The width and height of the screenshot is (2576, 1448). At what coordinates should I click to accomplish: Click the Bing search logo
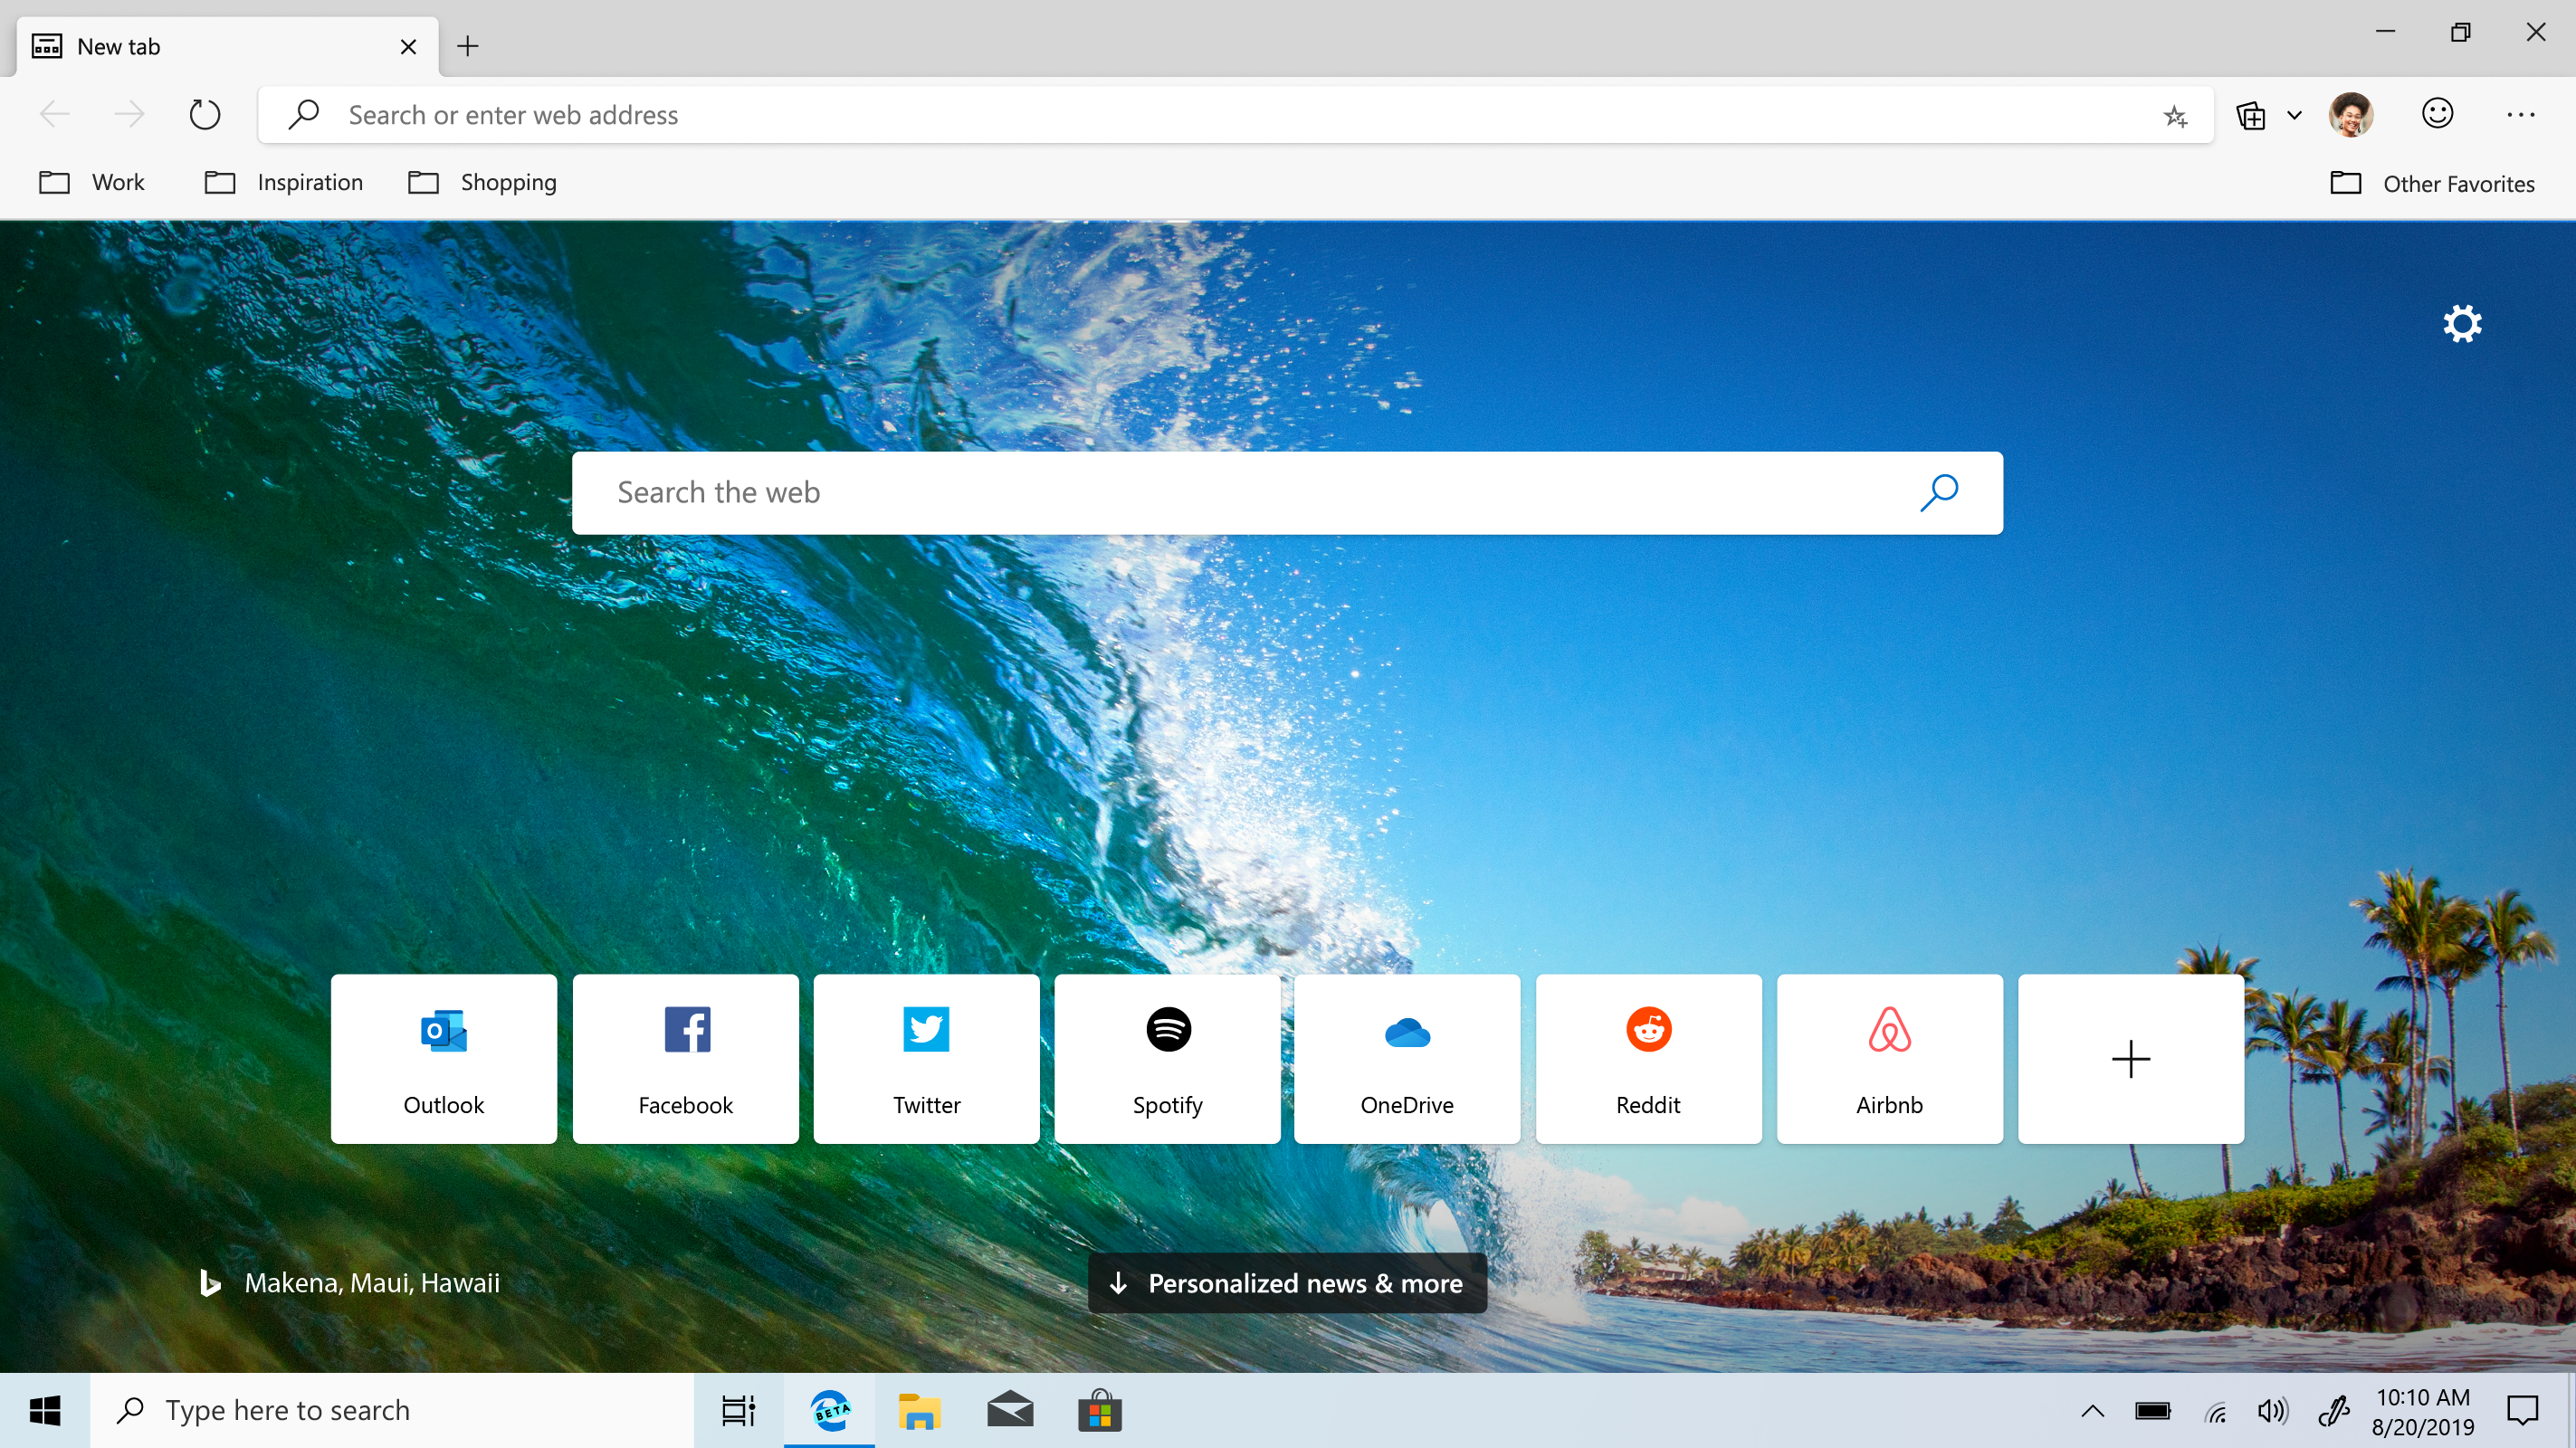[213, 1281]
